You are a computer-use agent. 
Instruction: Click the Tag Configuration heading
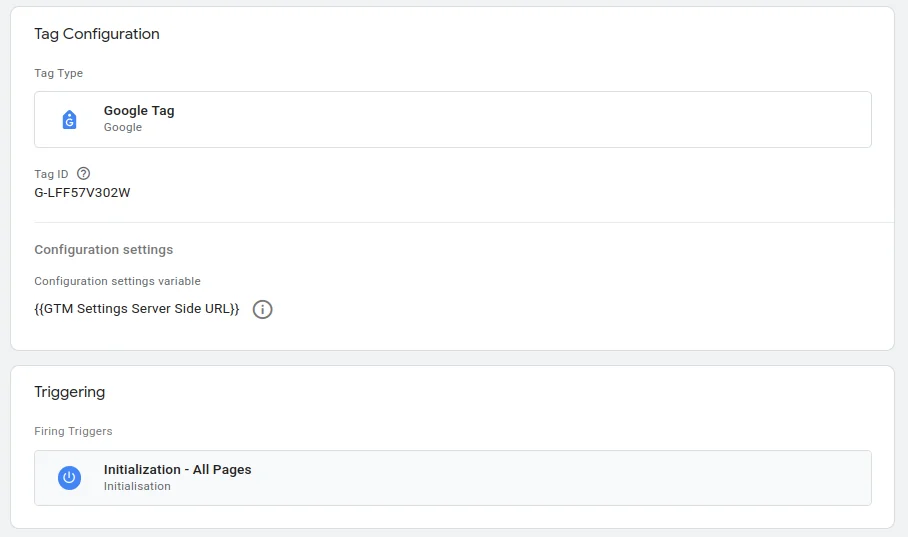point(97,34)
